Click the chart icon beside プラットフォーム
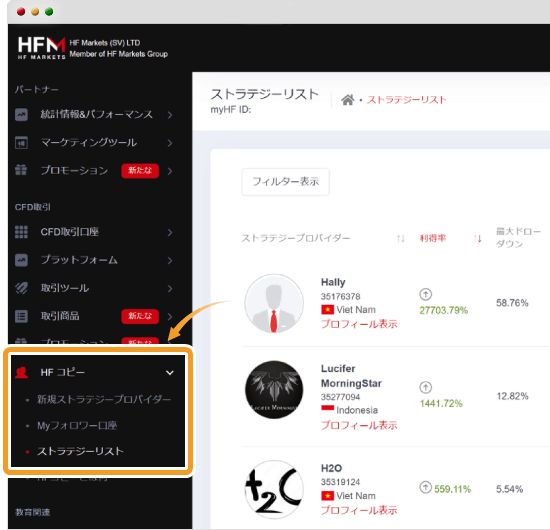 21,260
